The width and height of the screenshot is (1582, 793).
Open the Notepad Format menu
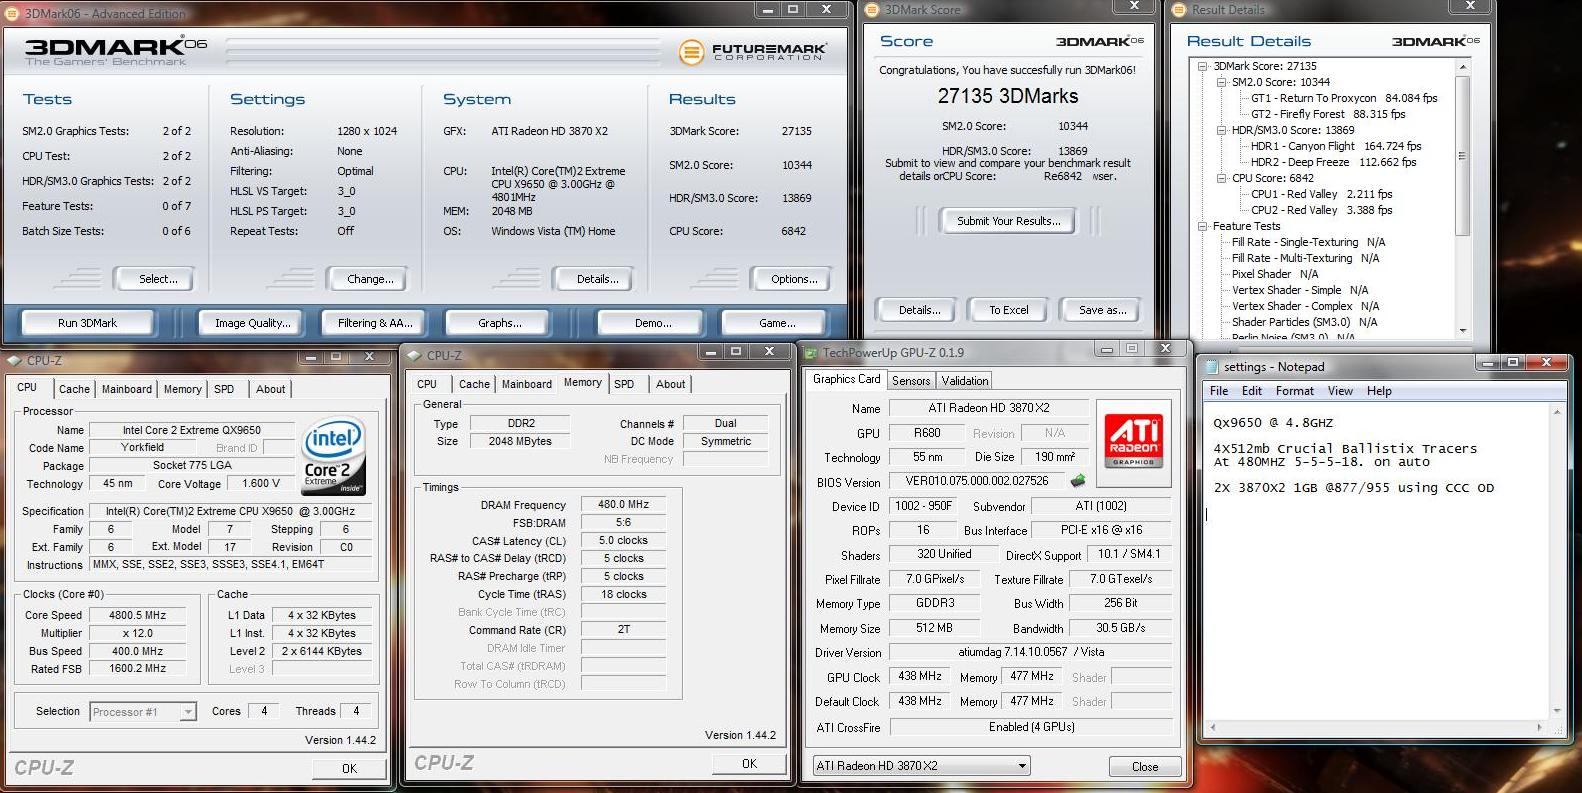[x=1295, y=391]
